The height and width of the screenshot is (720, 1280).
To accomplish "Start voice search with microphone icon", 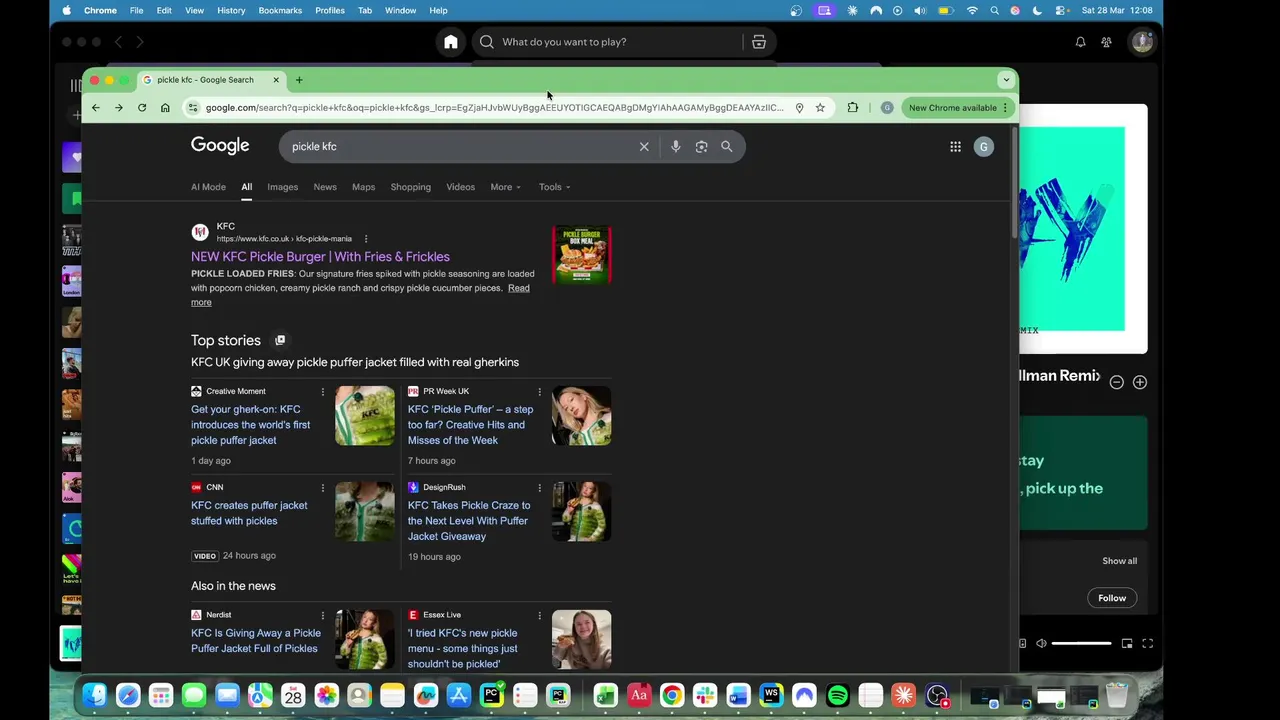I will 676,147.
